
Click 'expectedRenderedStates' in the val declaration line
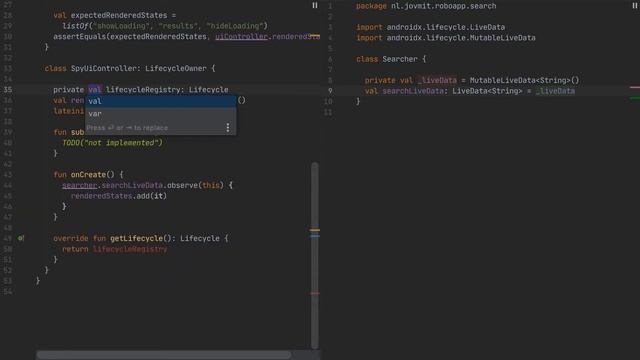tap(119, 16)
